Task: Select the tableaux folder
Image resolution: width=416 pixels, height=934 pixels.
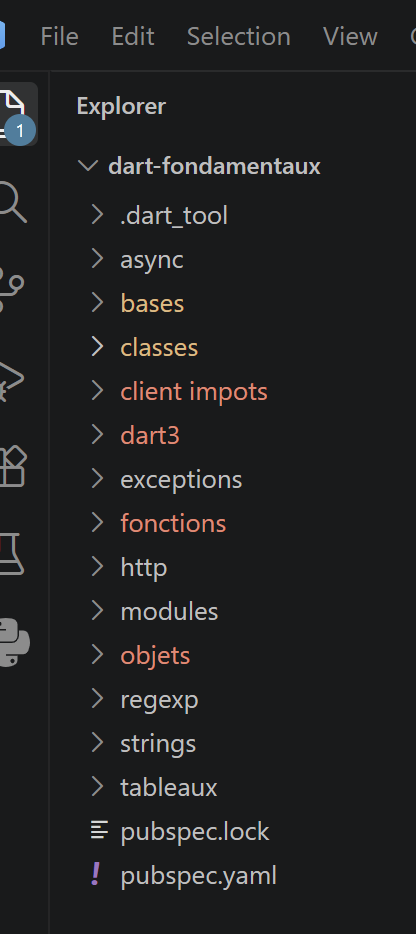Action: [x=169, y=787]
